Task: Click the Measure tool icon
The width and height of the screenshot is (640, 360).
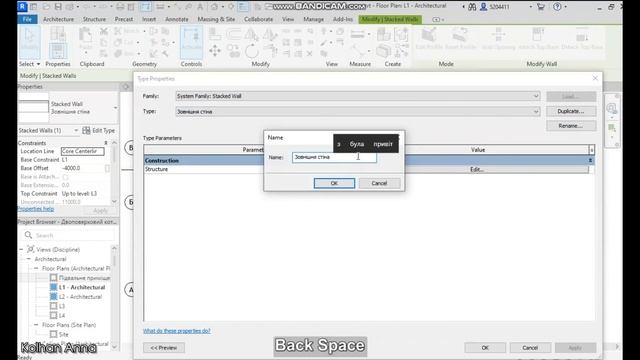Action: click(357, 35)
